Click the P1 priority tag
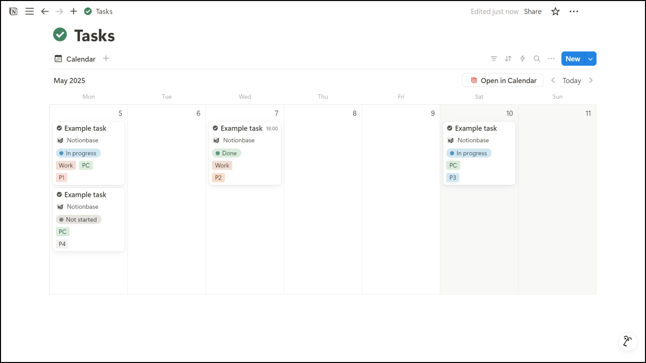Viewport: 646px width, 363px height. [x=61, y=178]
